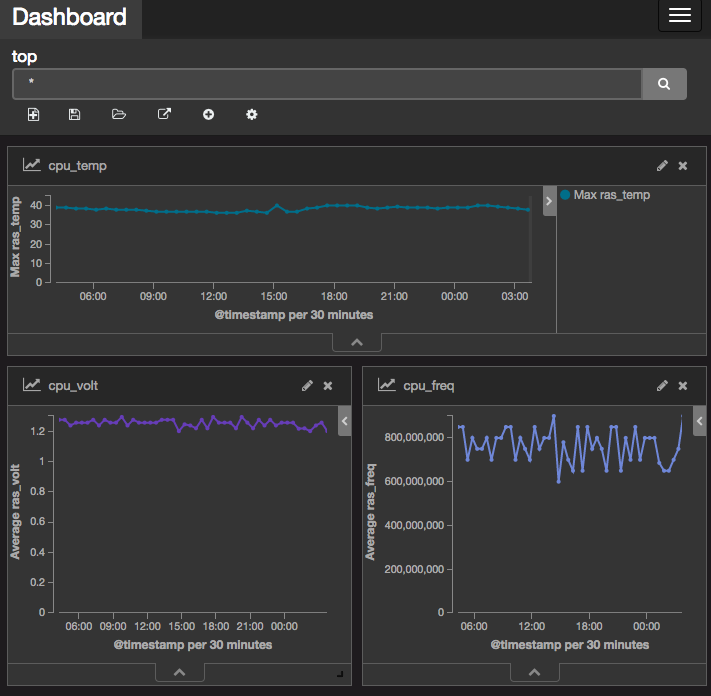Screen dimensions: 711x696
Task: Show the cpu_volt legend
Action: tap(344, 421)
